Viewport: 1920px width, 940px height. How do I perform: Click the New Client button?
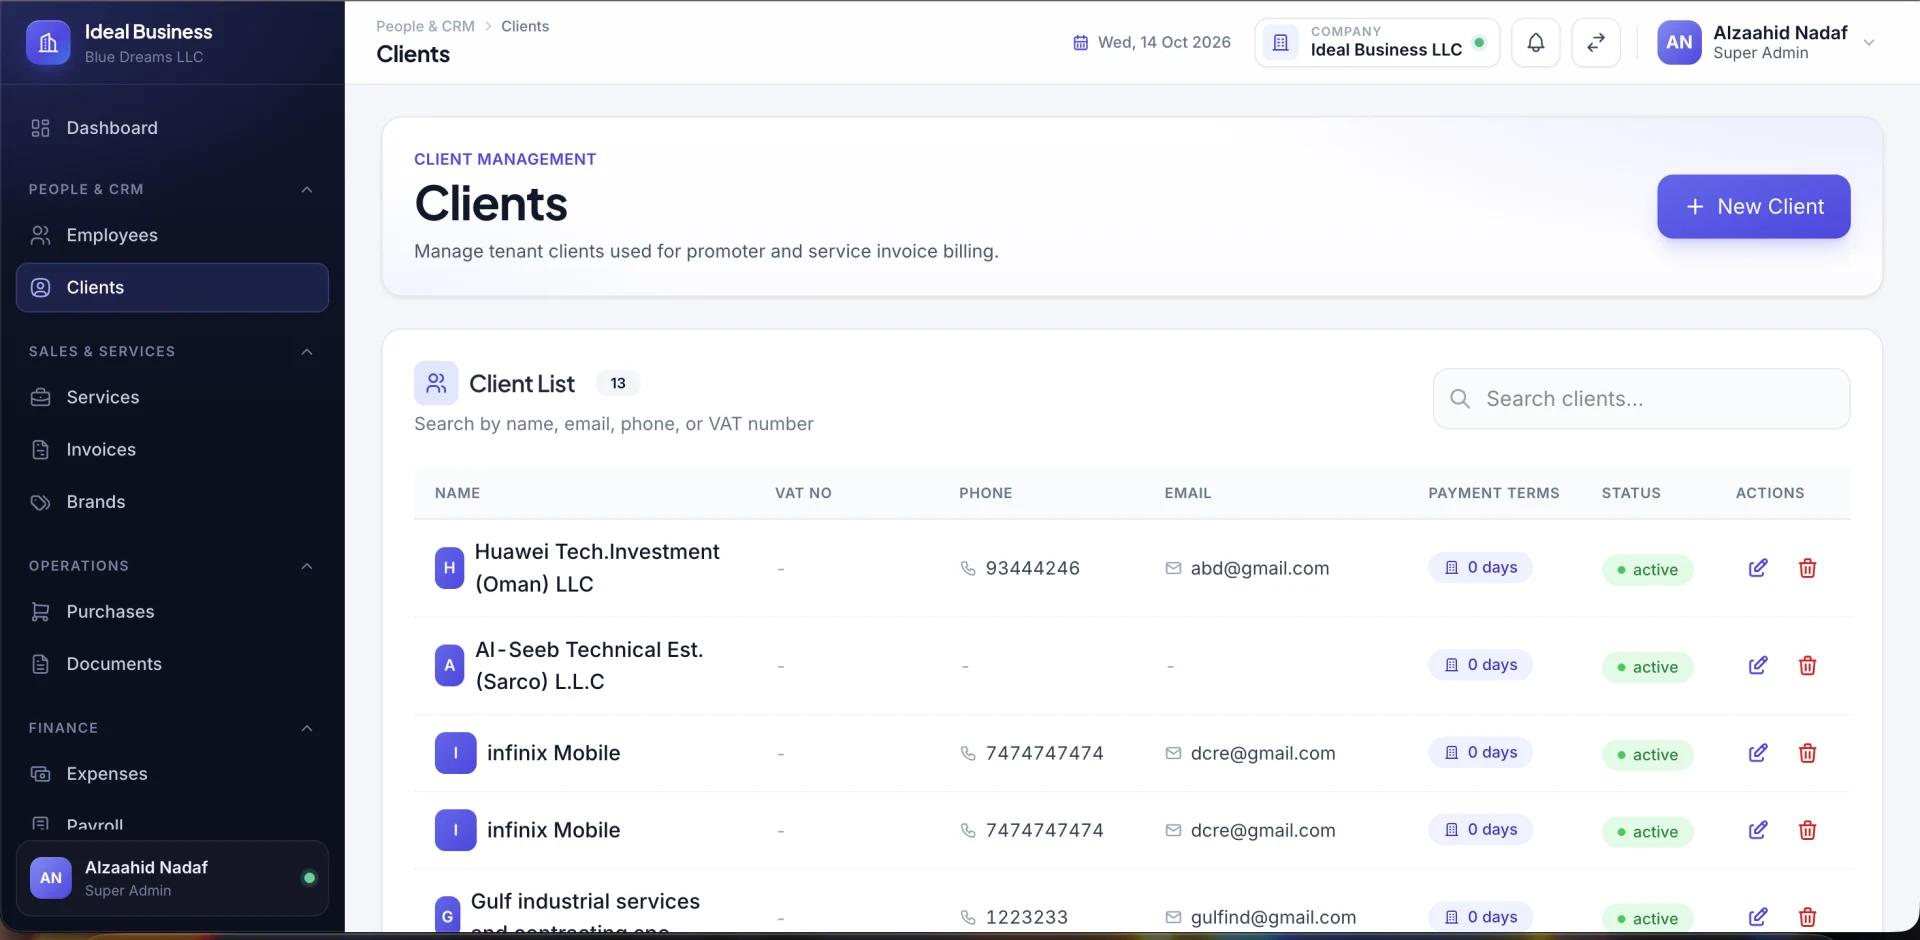point(1753,207)
